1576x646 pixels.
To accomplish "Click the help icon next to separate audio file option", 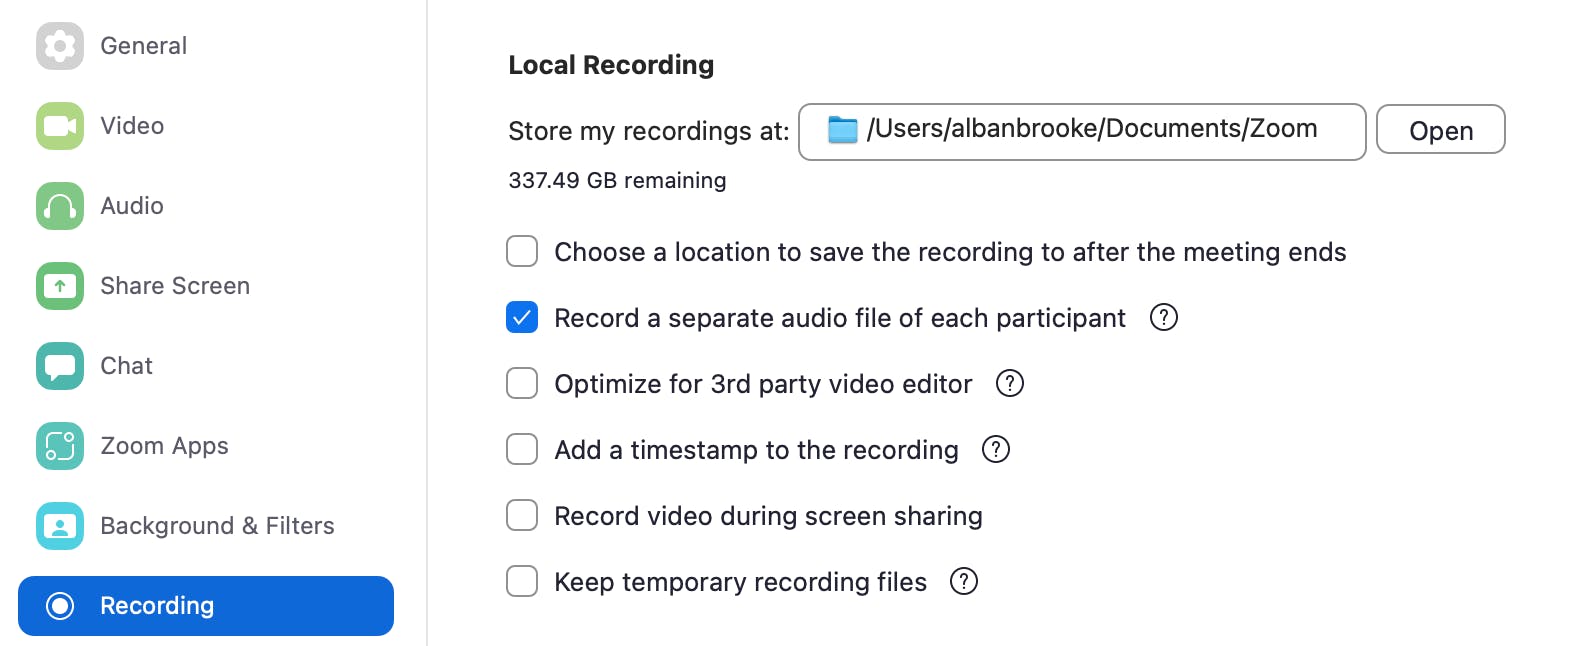I will pos(1163,317).
